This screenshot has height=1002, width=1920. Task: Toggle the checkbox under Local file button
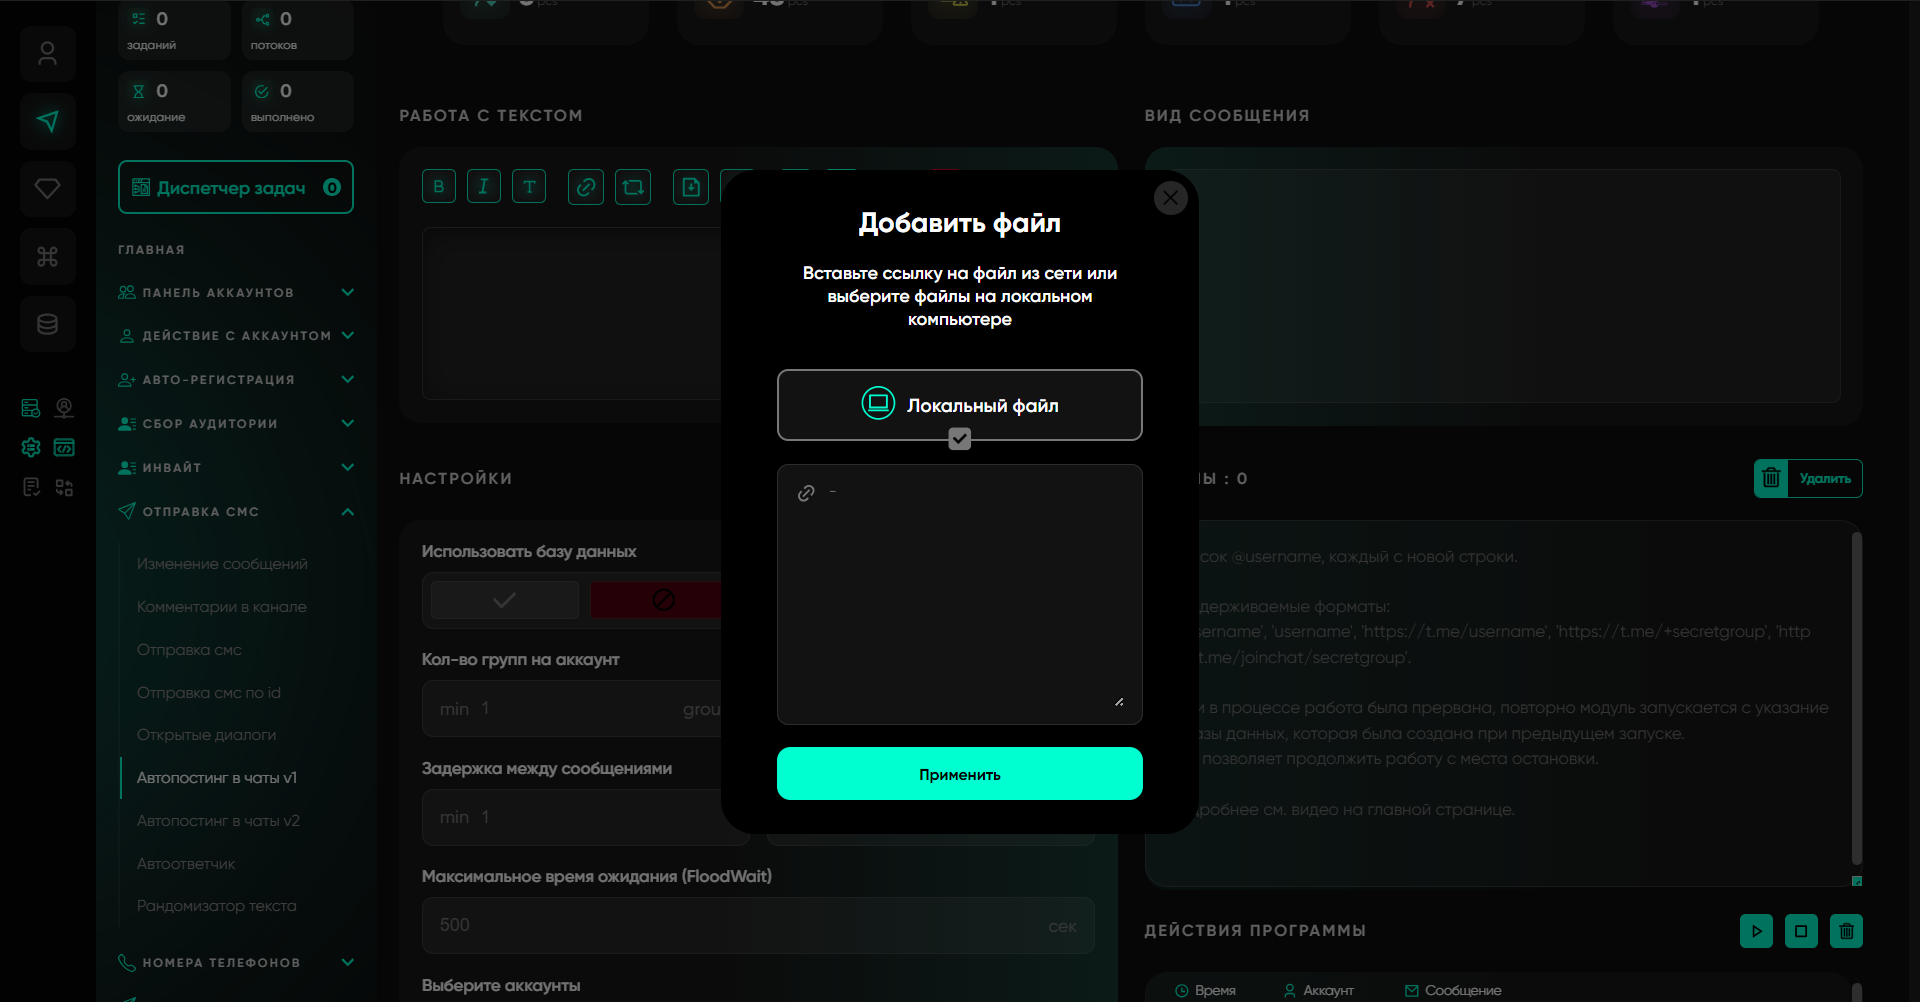coord(959,439)
